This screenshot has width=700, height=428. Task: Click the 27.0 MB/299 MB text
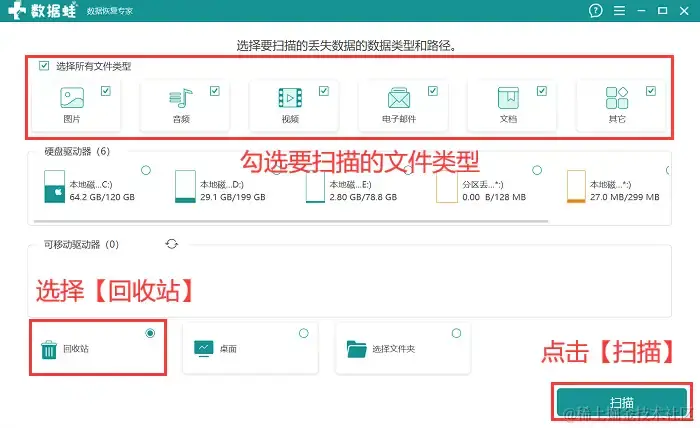[625, 197]
